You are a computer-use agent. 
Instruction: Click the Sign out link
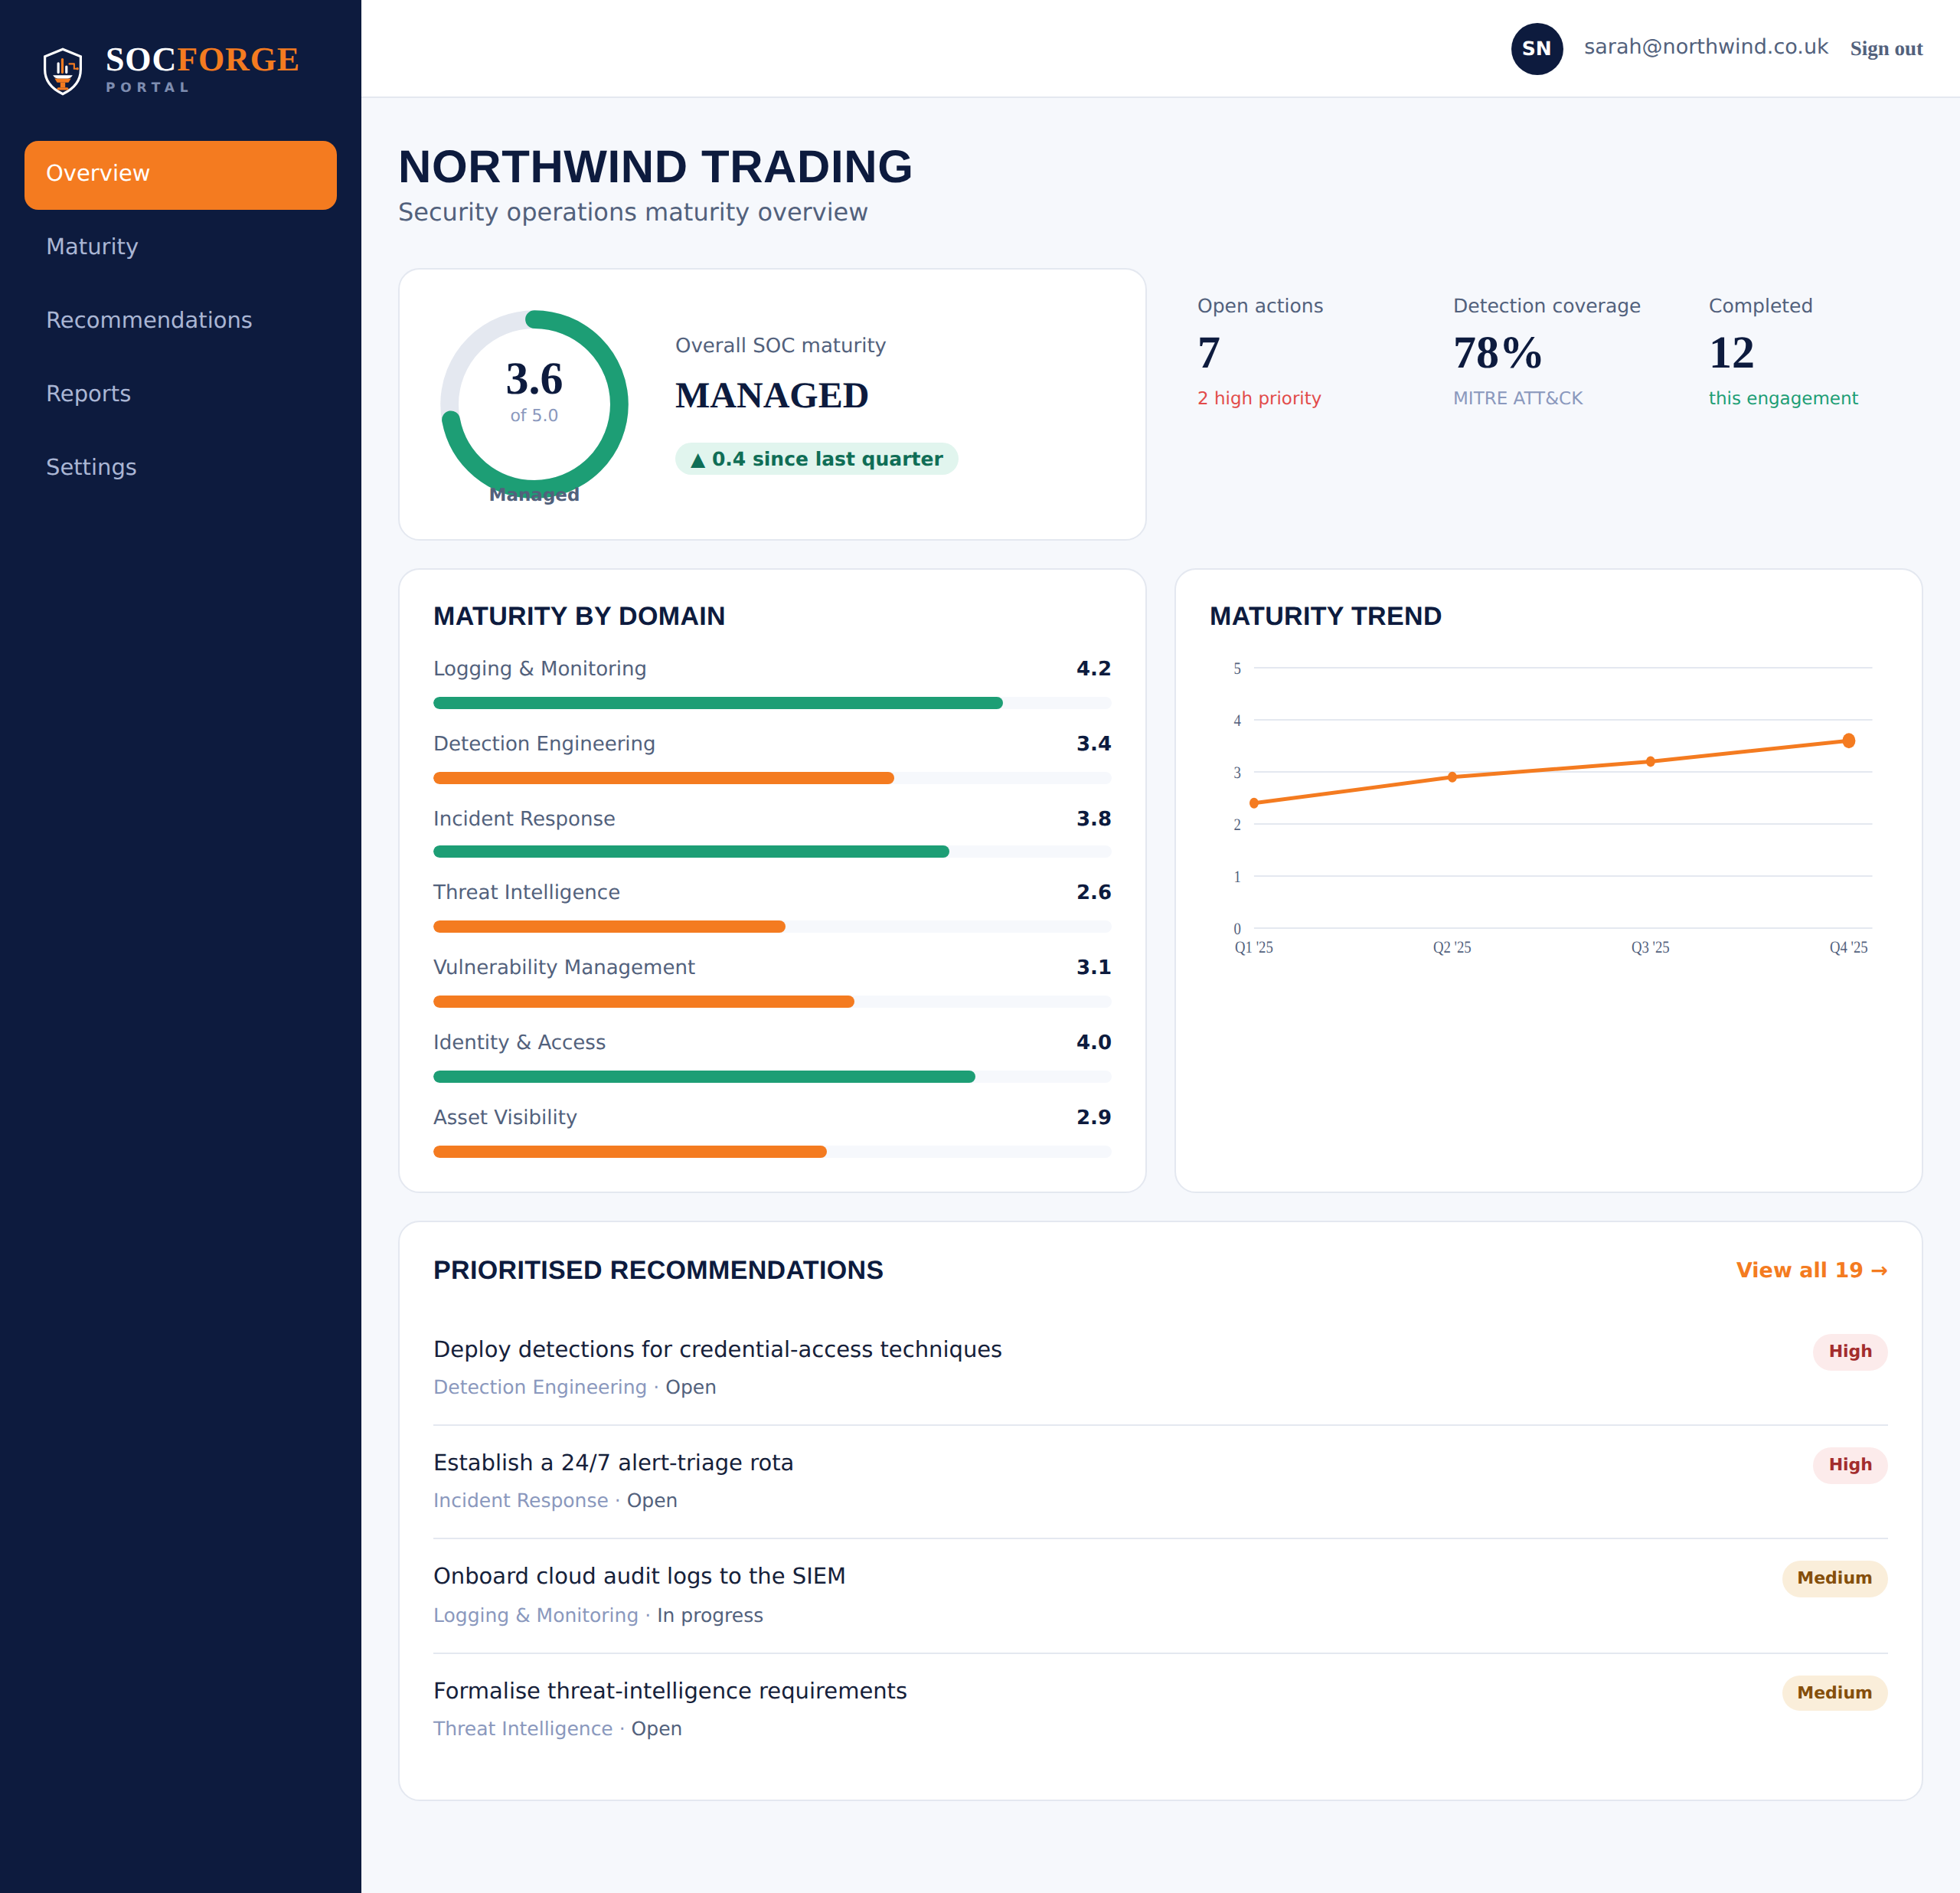click(1885, 48)
